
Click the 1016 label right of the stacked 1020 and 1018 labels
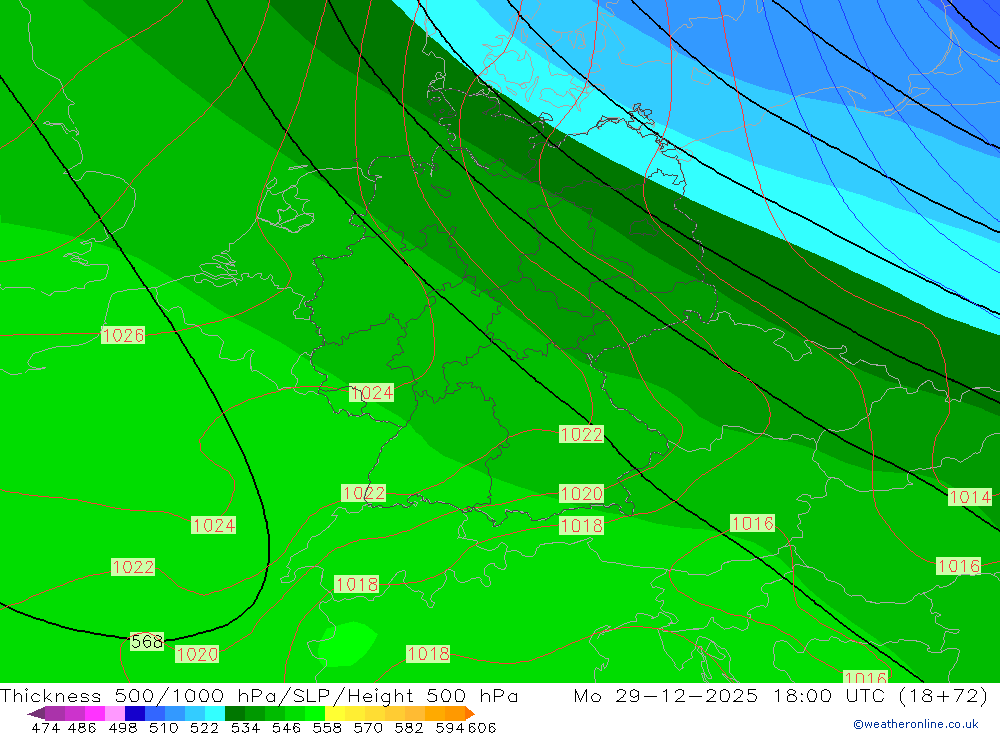coord(753,524)
